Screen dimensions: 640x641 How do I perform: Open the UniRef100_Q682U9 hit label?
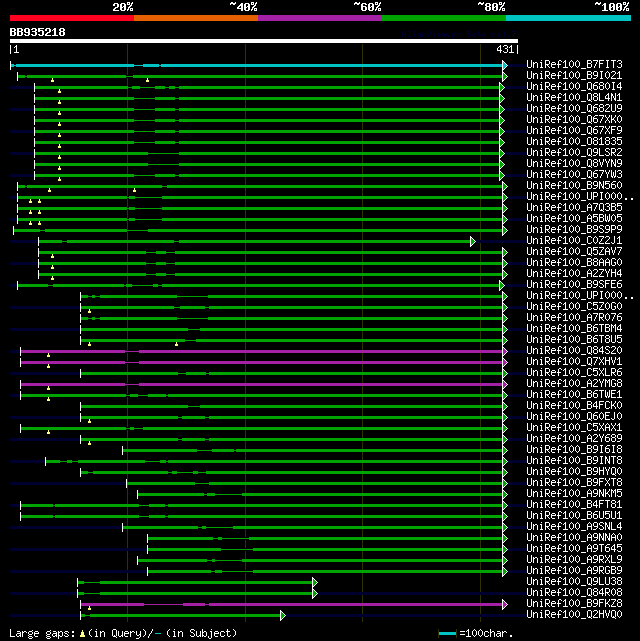point(574,108)
